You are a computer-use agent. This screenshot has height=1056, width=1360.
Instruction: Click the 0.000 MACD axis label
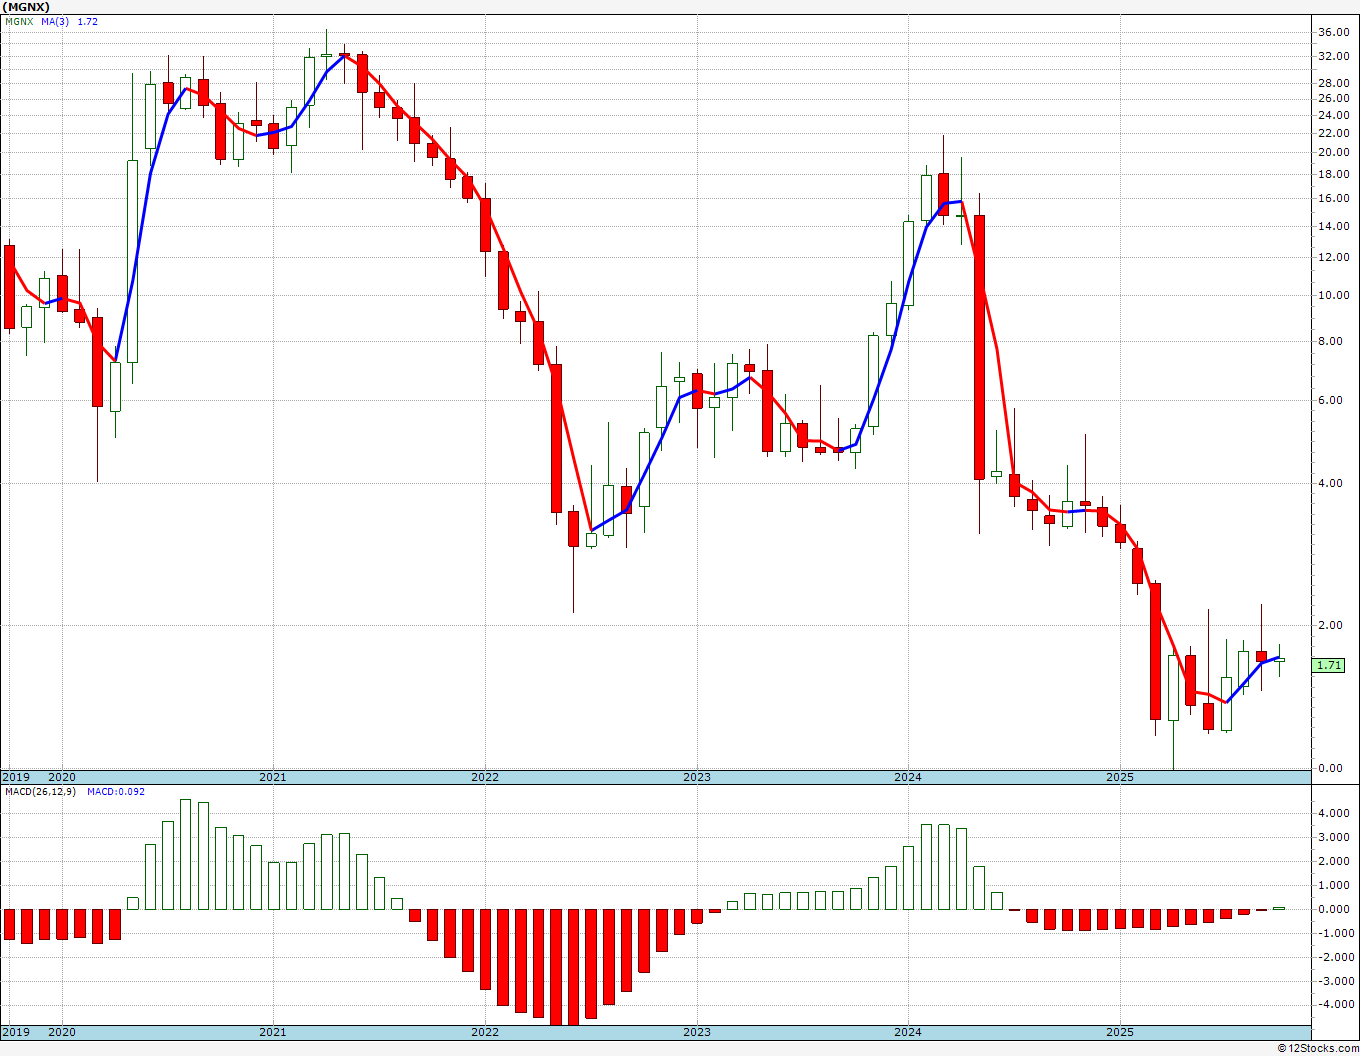coord(1335,909)
